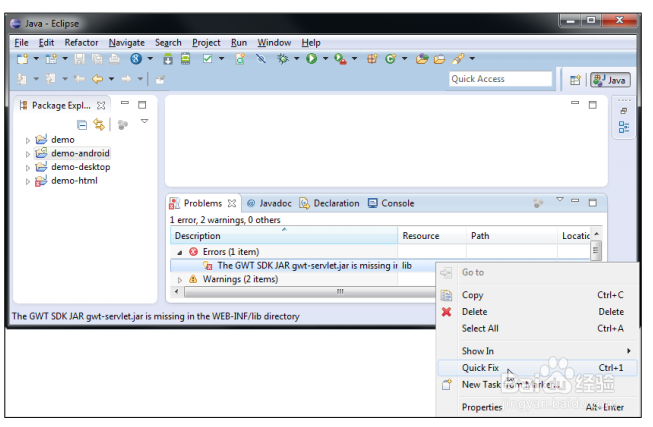Image resolution: width=653 pixels, height=427 pixels.
Task: Choose Delete from the context menu
Action: (537, 312)
